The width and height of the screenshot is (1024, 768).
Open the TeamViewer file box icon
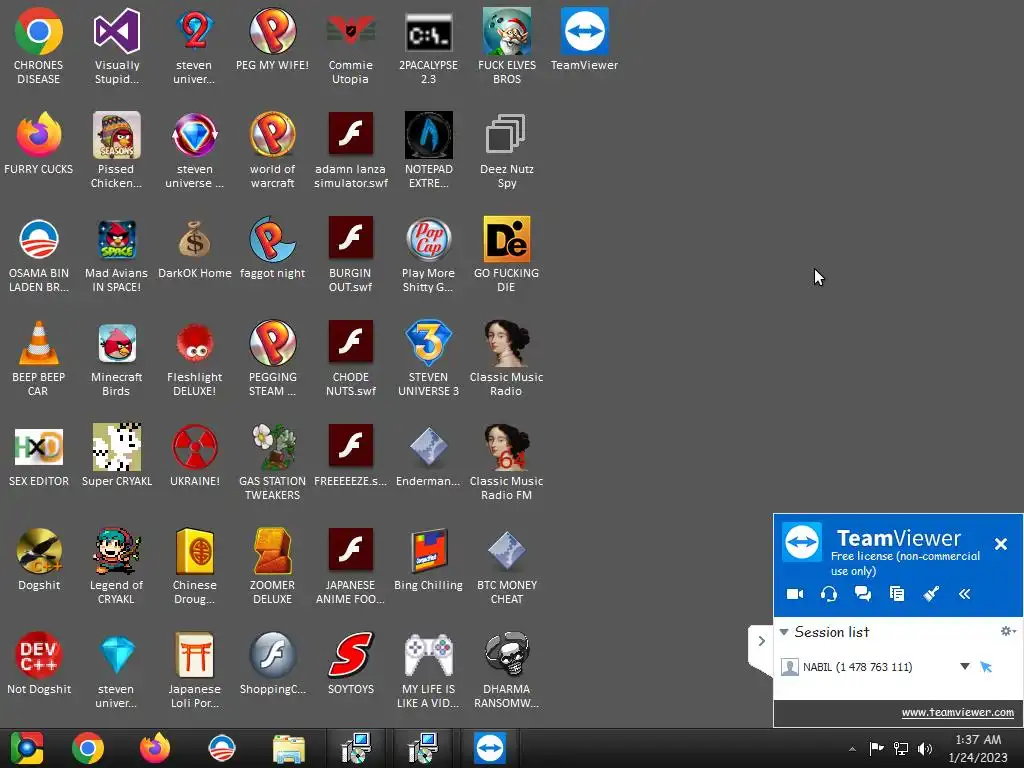tap(897, 594)
